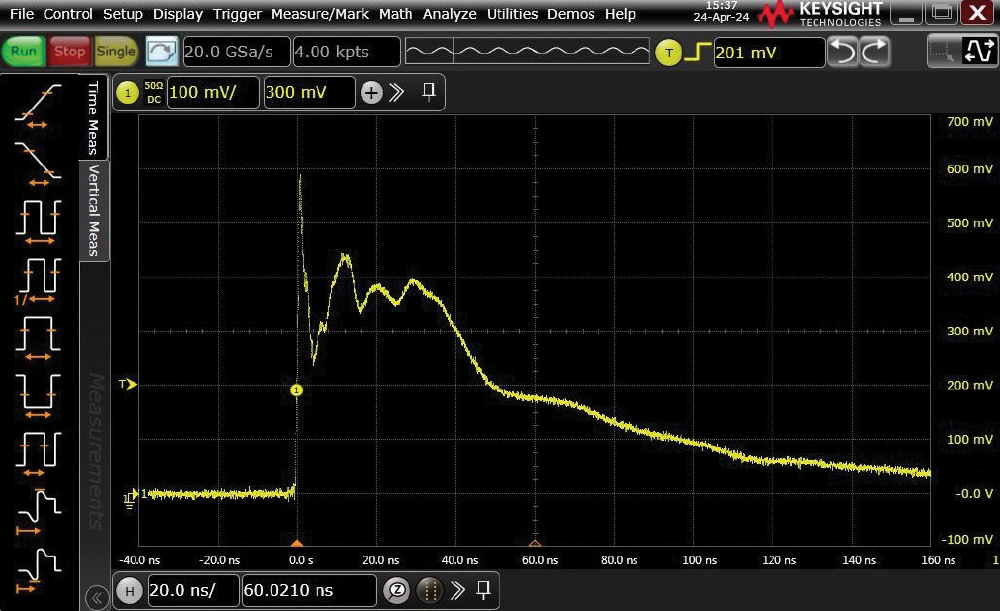
Task: Click the undo arrow icon
Action: [843, 52]
